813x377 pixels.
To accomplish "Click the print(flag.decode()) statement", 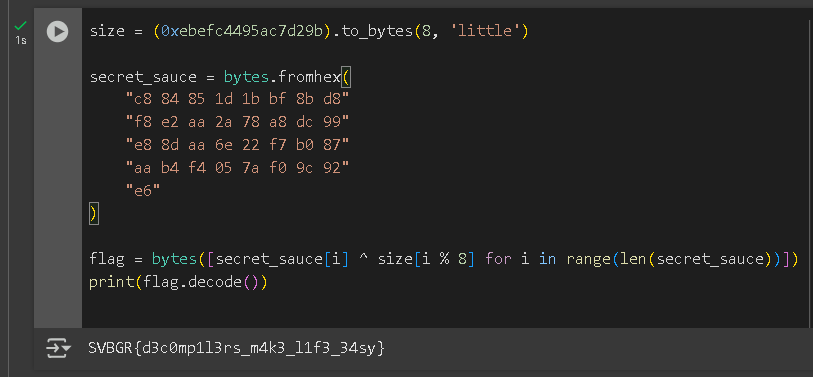I will pyautogui.click(x=178, y=283).
